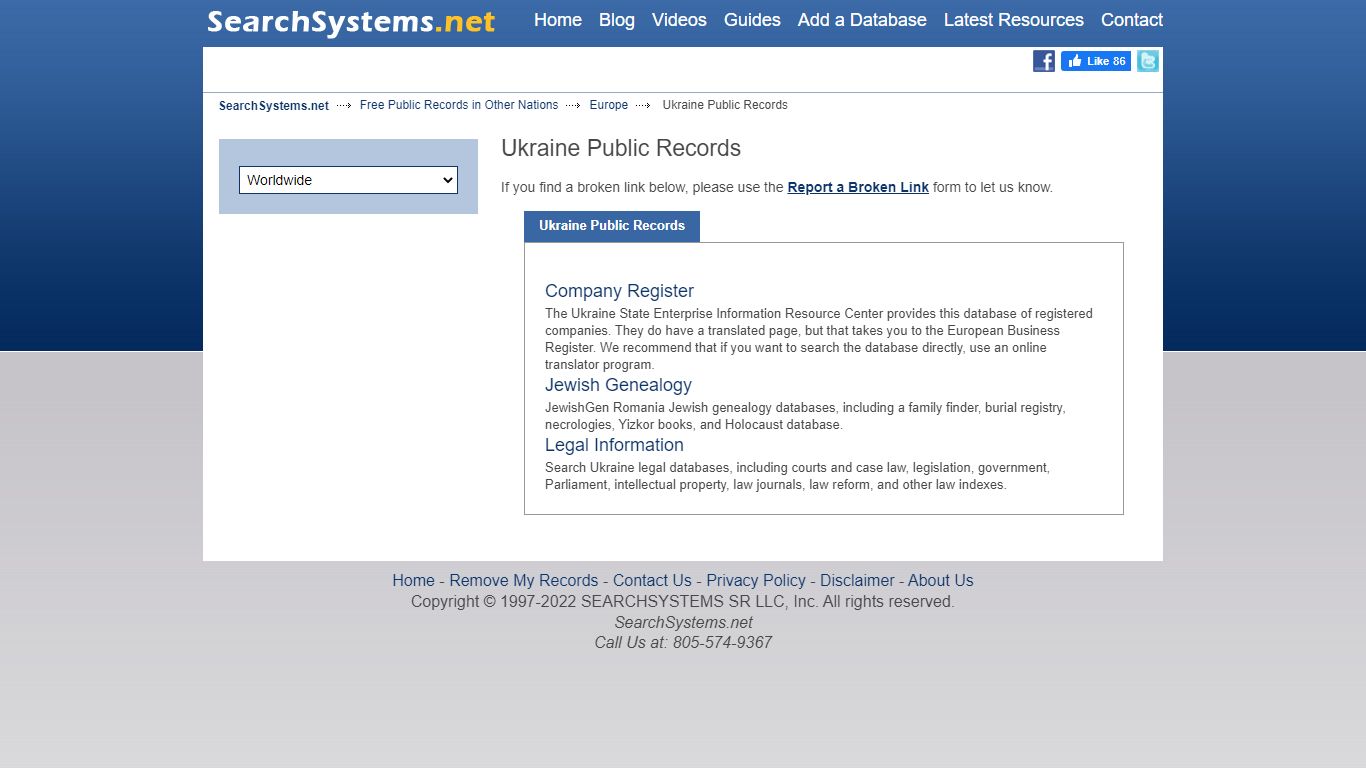Screen dimensions: 1366x768
Task: Click the Ukraine Public Records page heading
Action: point(621,148)
